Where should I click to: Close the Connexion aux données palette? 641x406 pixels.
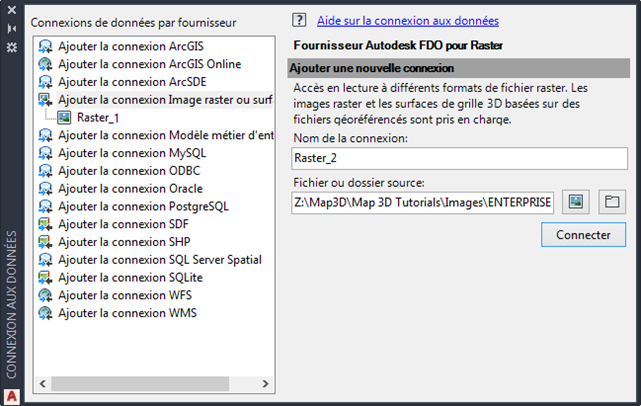pyautogui.click(x=12, y=11)
